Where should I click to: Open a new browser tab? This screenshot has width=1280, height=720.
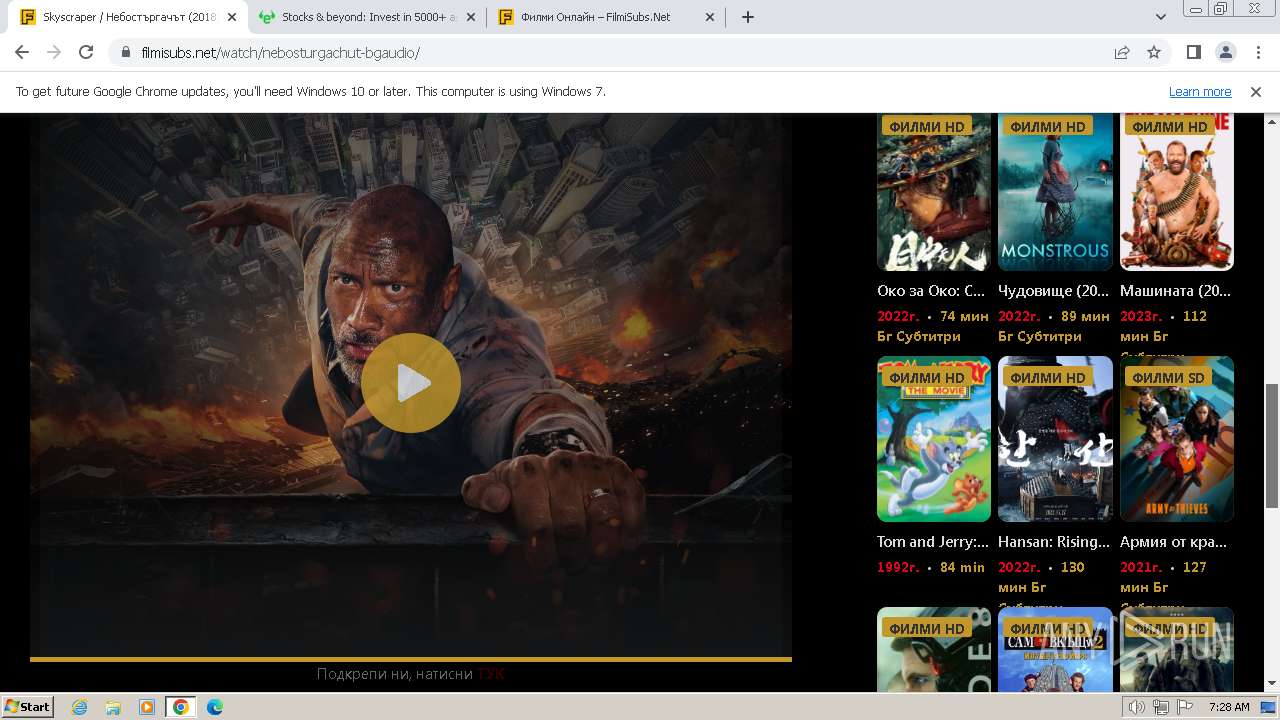(x=748, y=17)
